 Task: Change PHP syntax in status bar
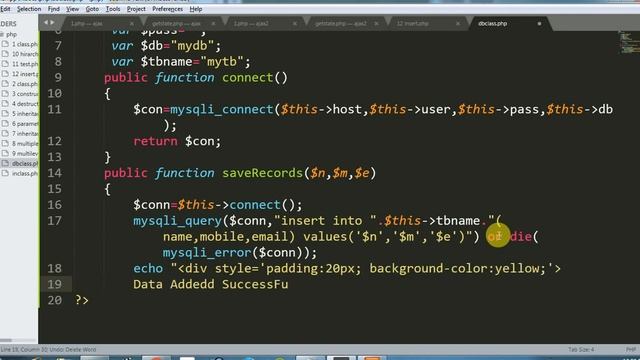click(x=631, y=350)
